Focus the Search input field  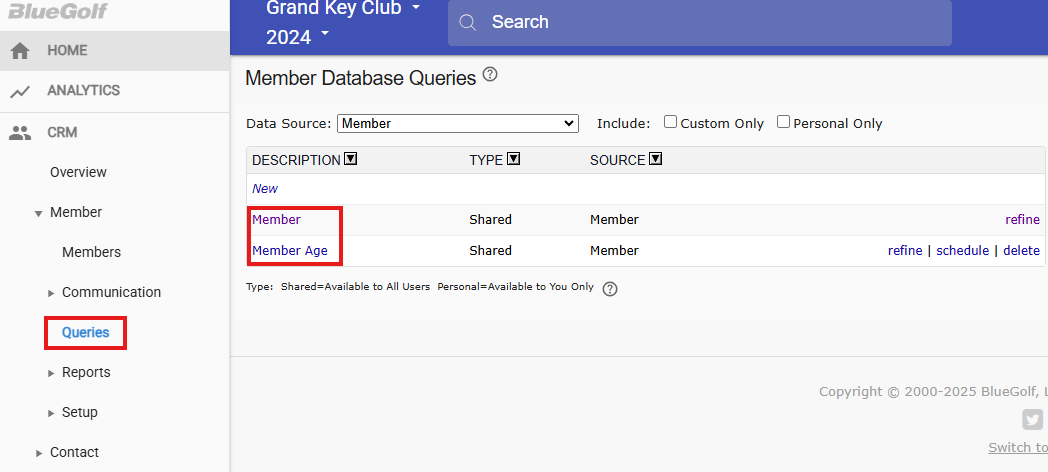point(700,22)
